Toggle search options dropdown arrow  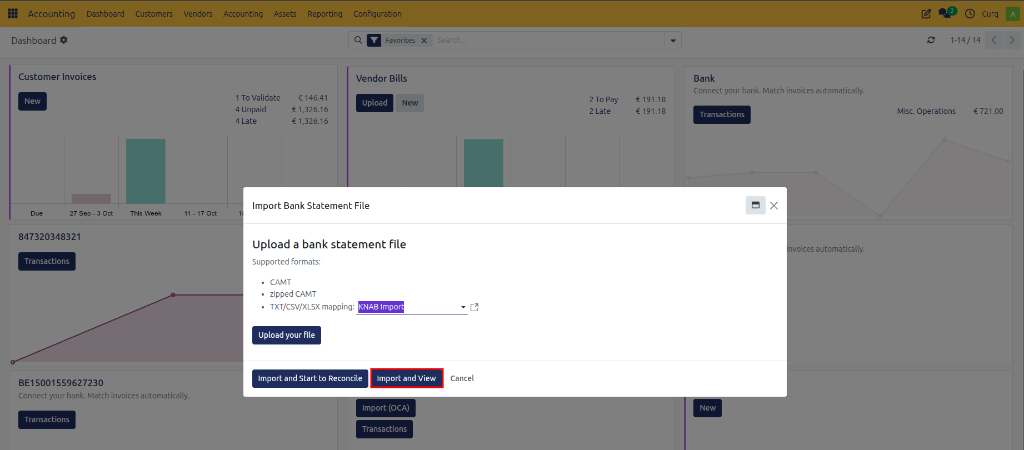tap(673, 40)
